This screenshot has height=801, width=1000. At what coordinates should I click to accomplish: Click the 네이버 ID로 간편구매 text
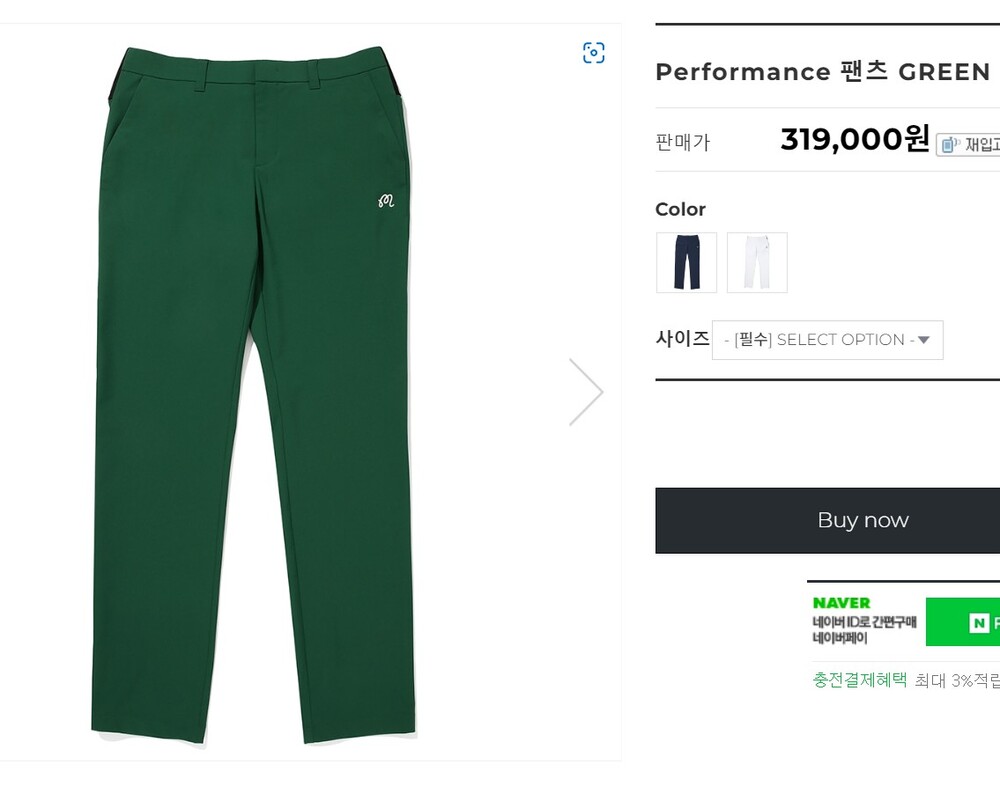864,622
